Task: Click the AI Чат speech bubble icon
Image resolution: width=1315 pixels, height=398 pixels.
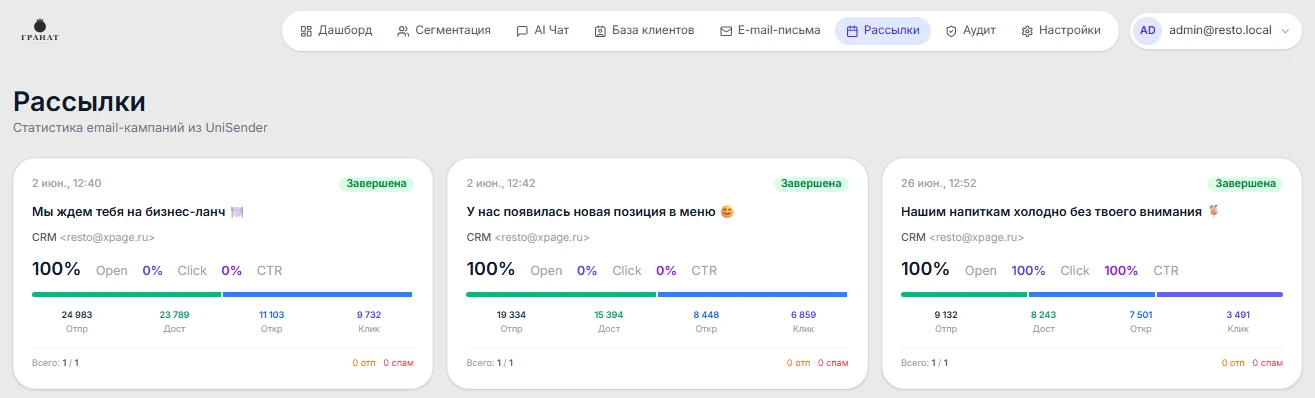Action: 522,31
